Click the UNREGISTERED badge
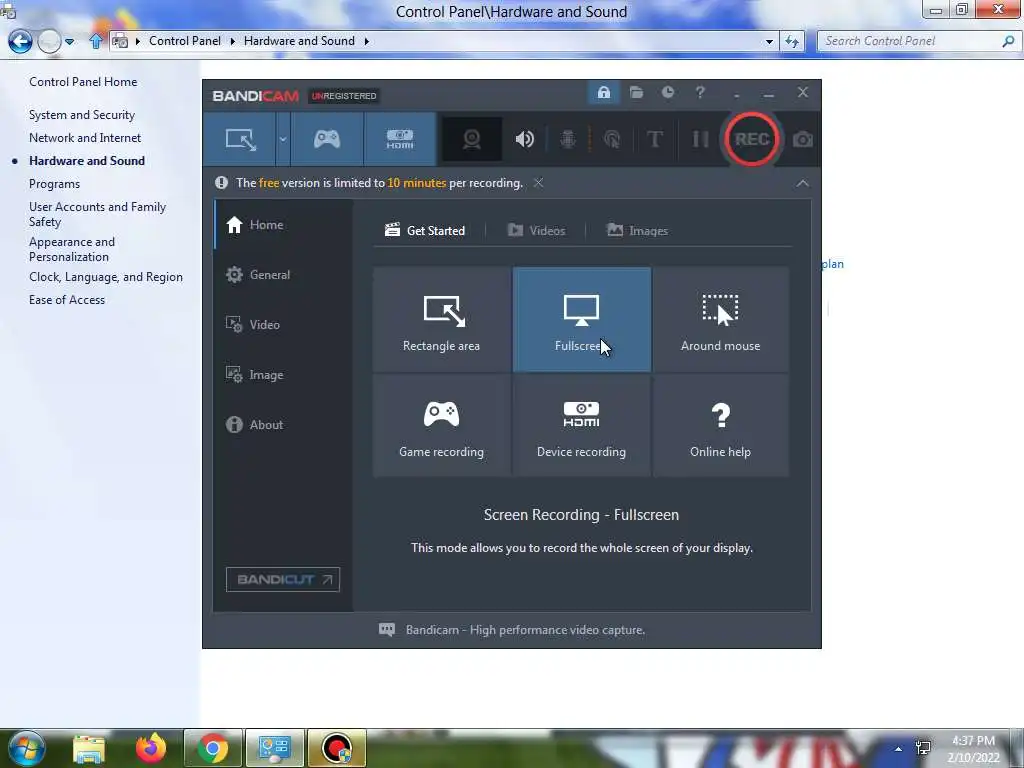The width and height of the screenshot is (1024, 768). point(344,96)
